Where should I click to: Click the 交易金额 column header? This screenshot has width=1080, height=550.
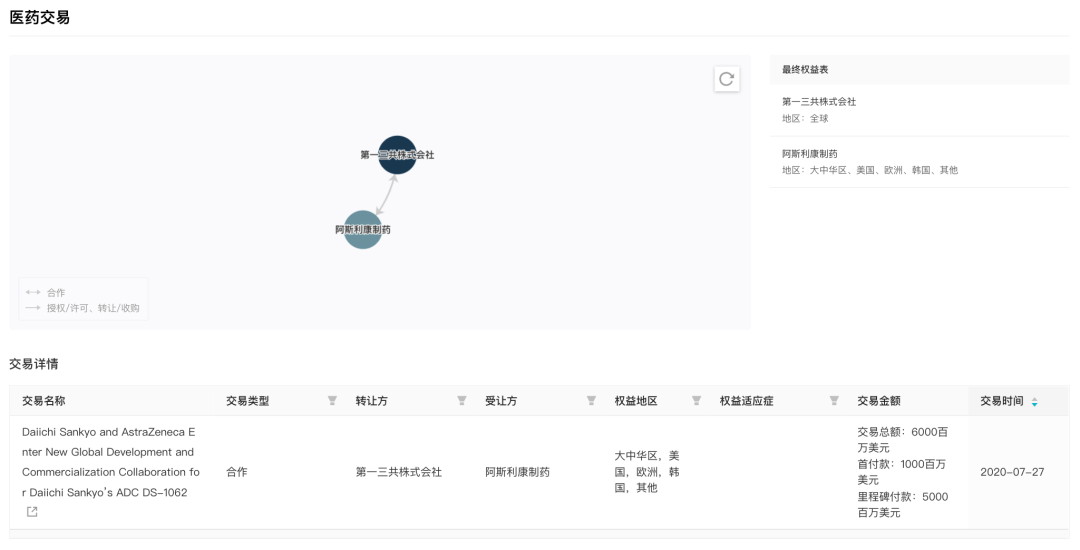pyautogui.click(x=879, y=401)
